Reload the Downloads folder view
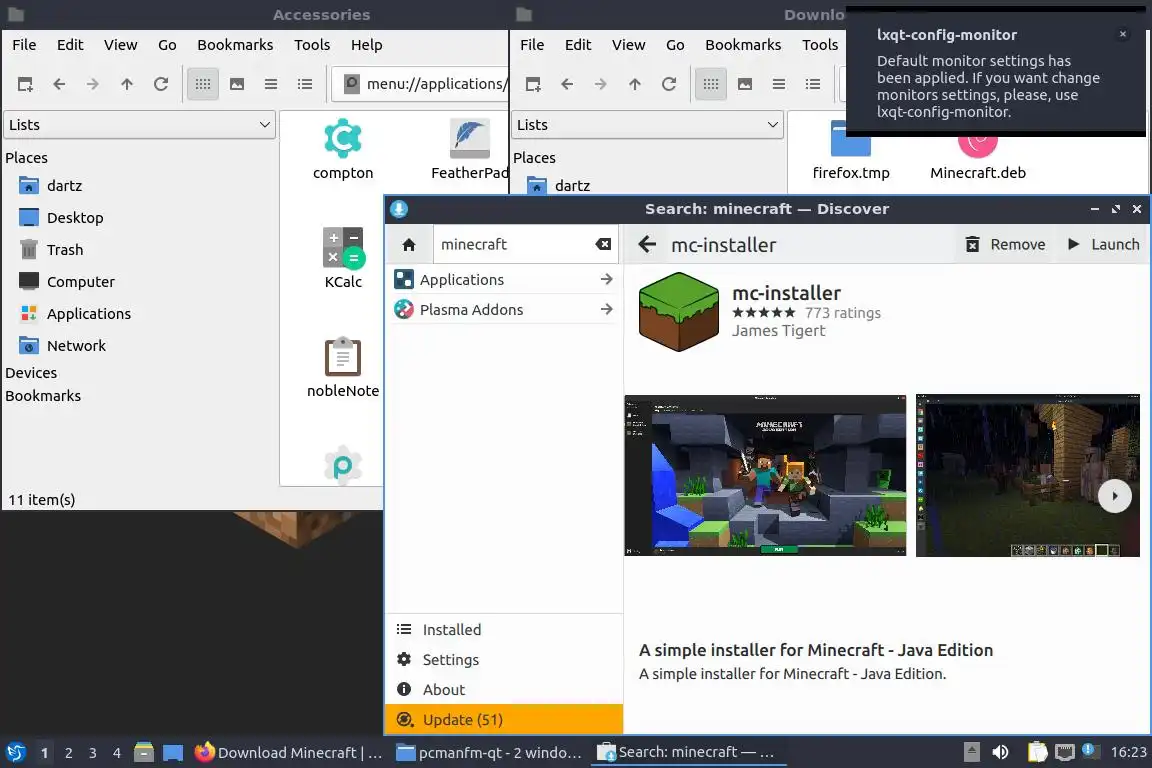The height and width of the screenshot is (768, 1152). [x=669, y=84]
